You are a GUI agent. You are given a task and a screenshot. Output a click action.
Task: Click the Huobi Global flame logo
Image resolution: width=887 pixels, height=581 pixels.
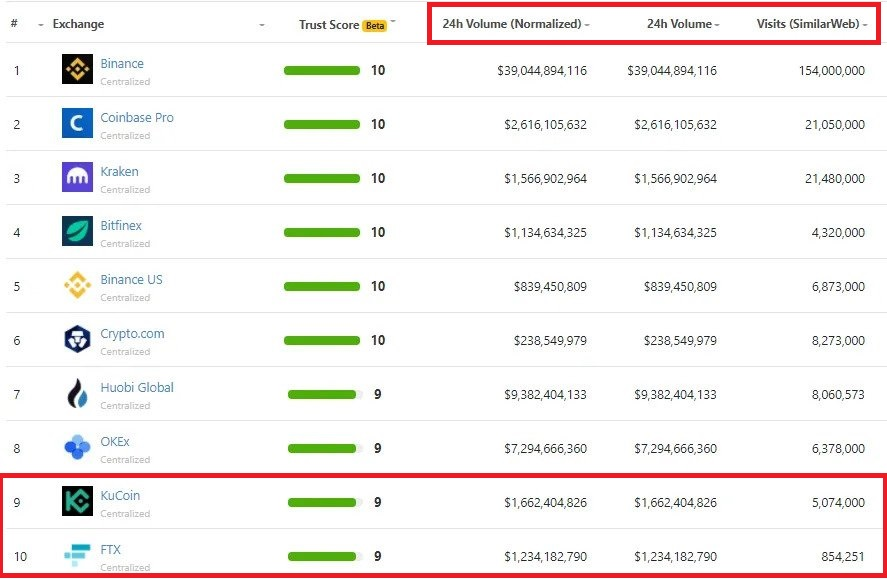pyautogui.click(x=77, y=393)
